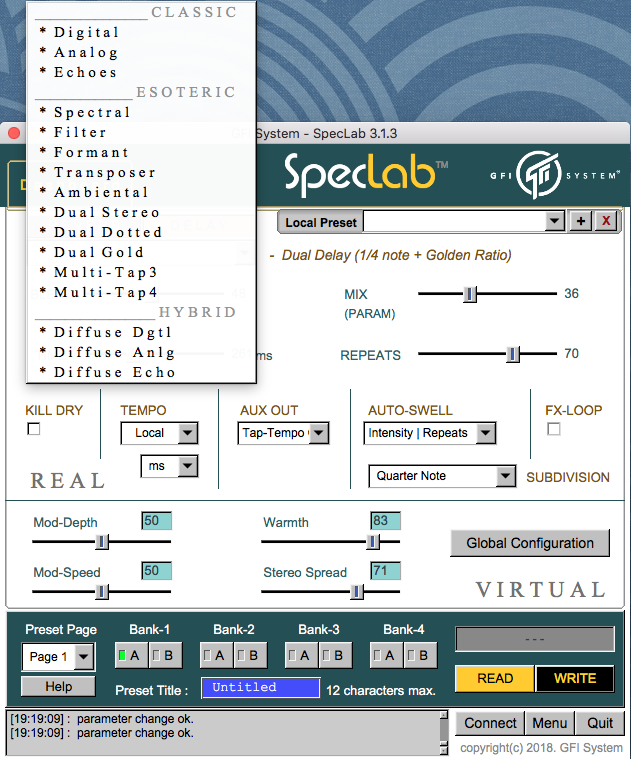Click the Stereo Spread value field
Viewport: 631px width, 759px height.
385,571
